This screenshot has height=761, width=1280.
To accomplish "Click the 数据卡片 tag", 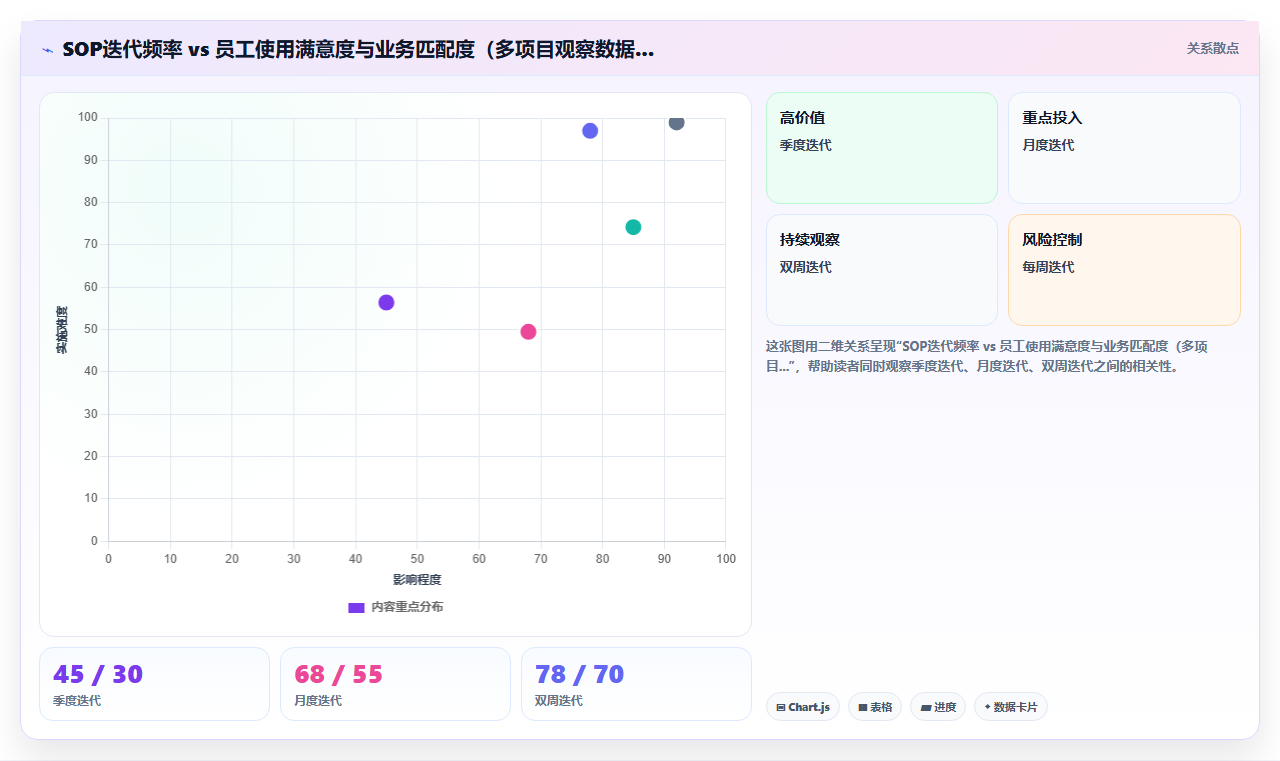I will click(x=1011, y=707).
